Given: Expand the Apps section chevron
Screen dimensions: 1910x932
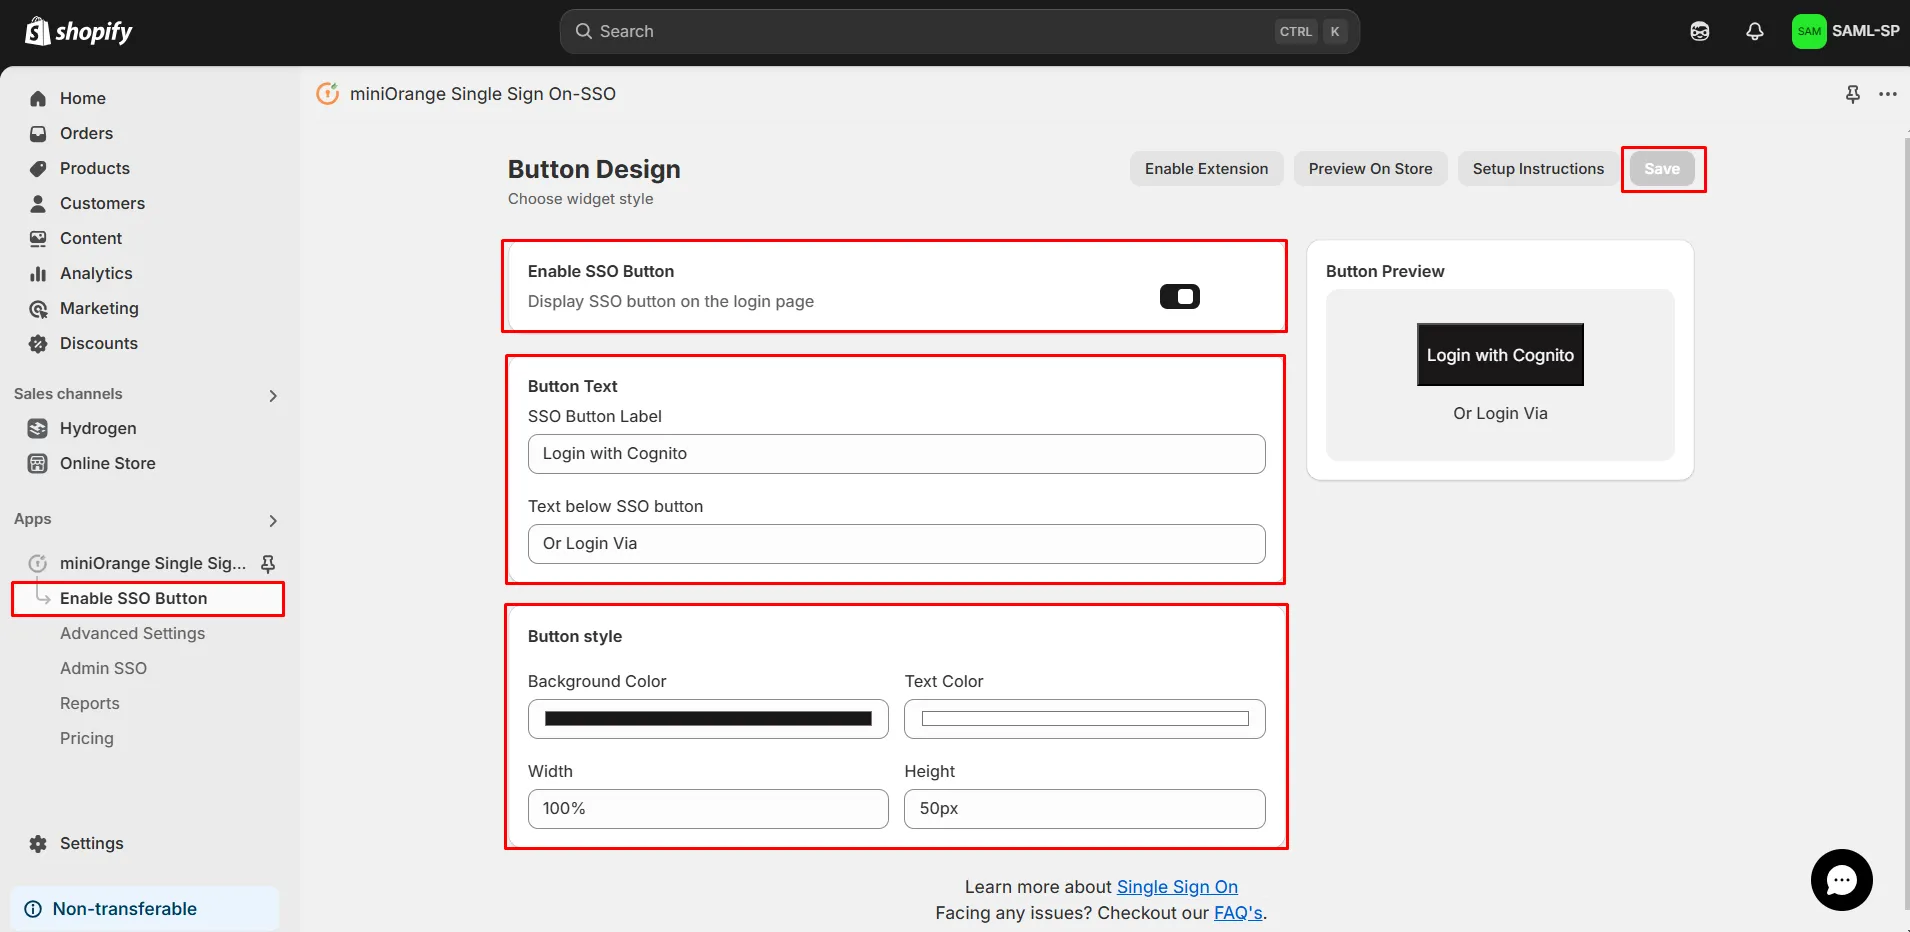Looking at the screenshot, I should pyautogui.click(x=273, y=521).
